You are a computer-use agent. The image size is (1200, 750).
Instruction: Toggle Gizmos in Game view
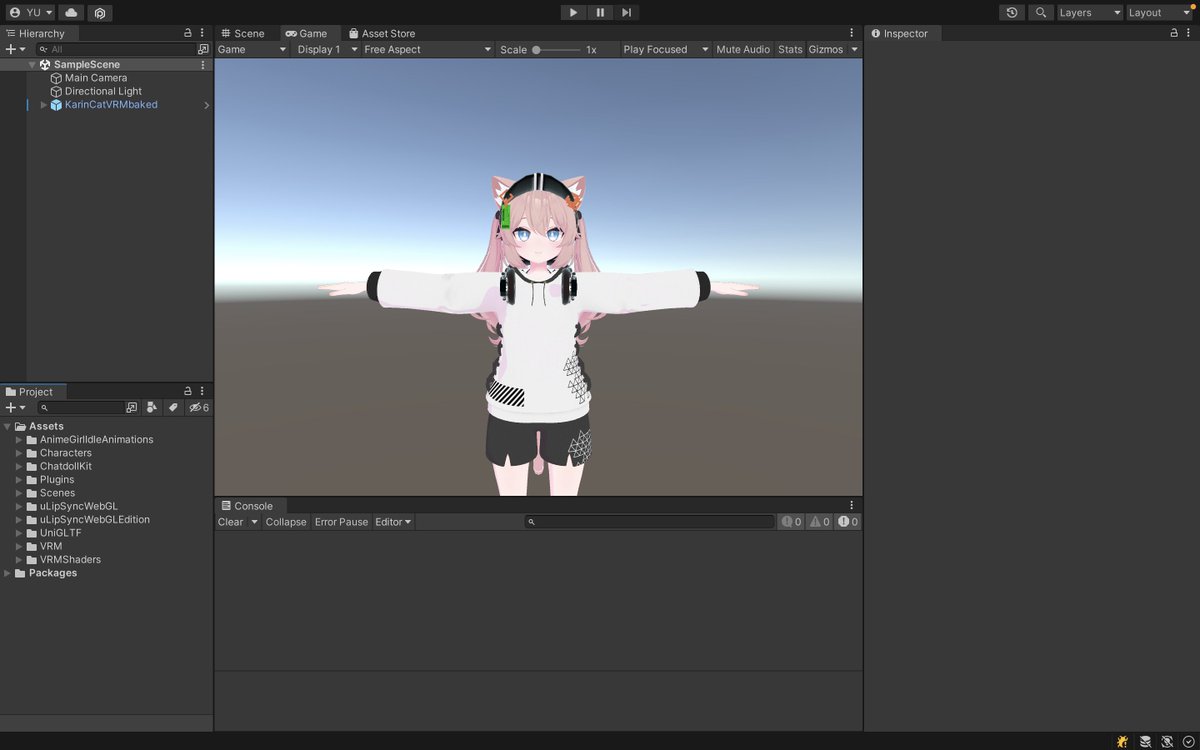(x=825, y=49)
